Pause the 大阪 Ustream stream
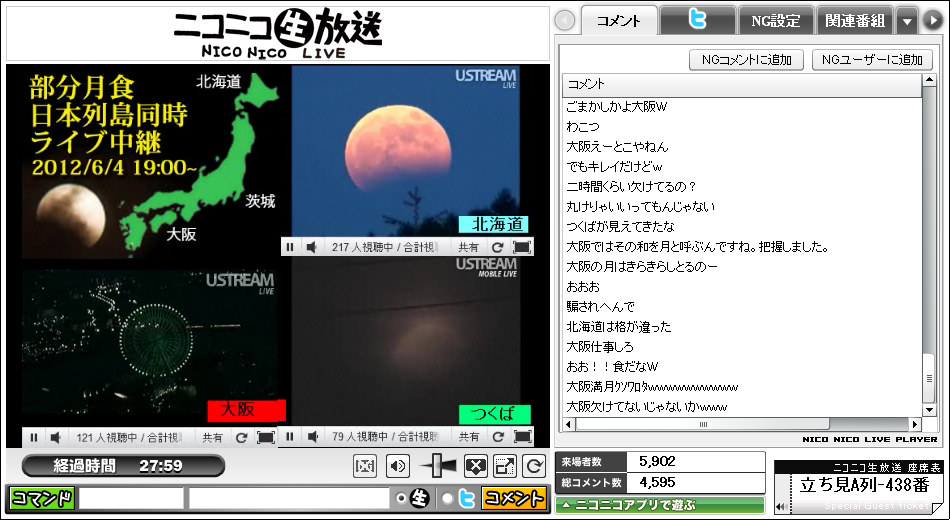Viewport: 950px width, 520px height. (34, 437)
